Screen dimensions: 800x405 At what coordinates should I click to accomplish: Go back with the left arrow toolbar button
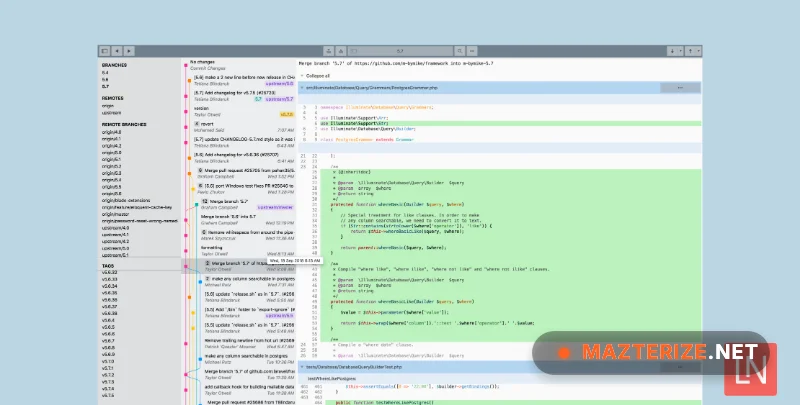tap(117, 51)
